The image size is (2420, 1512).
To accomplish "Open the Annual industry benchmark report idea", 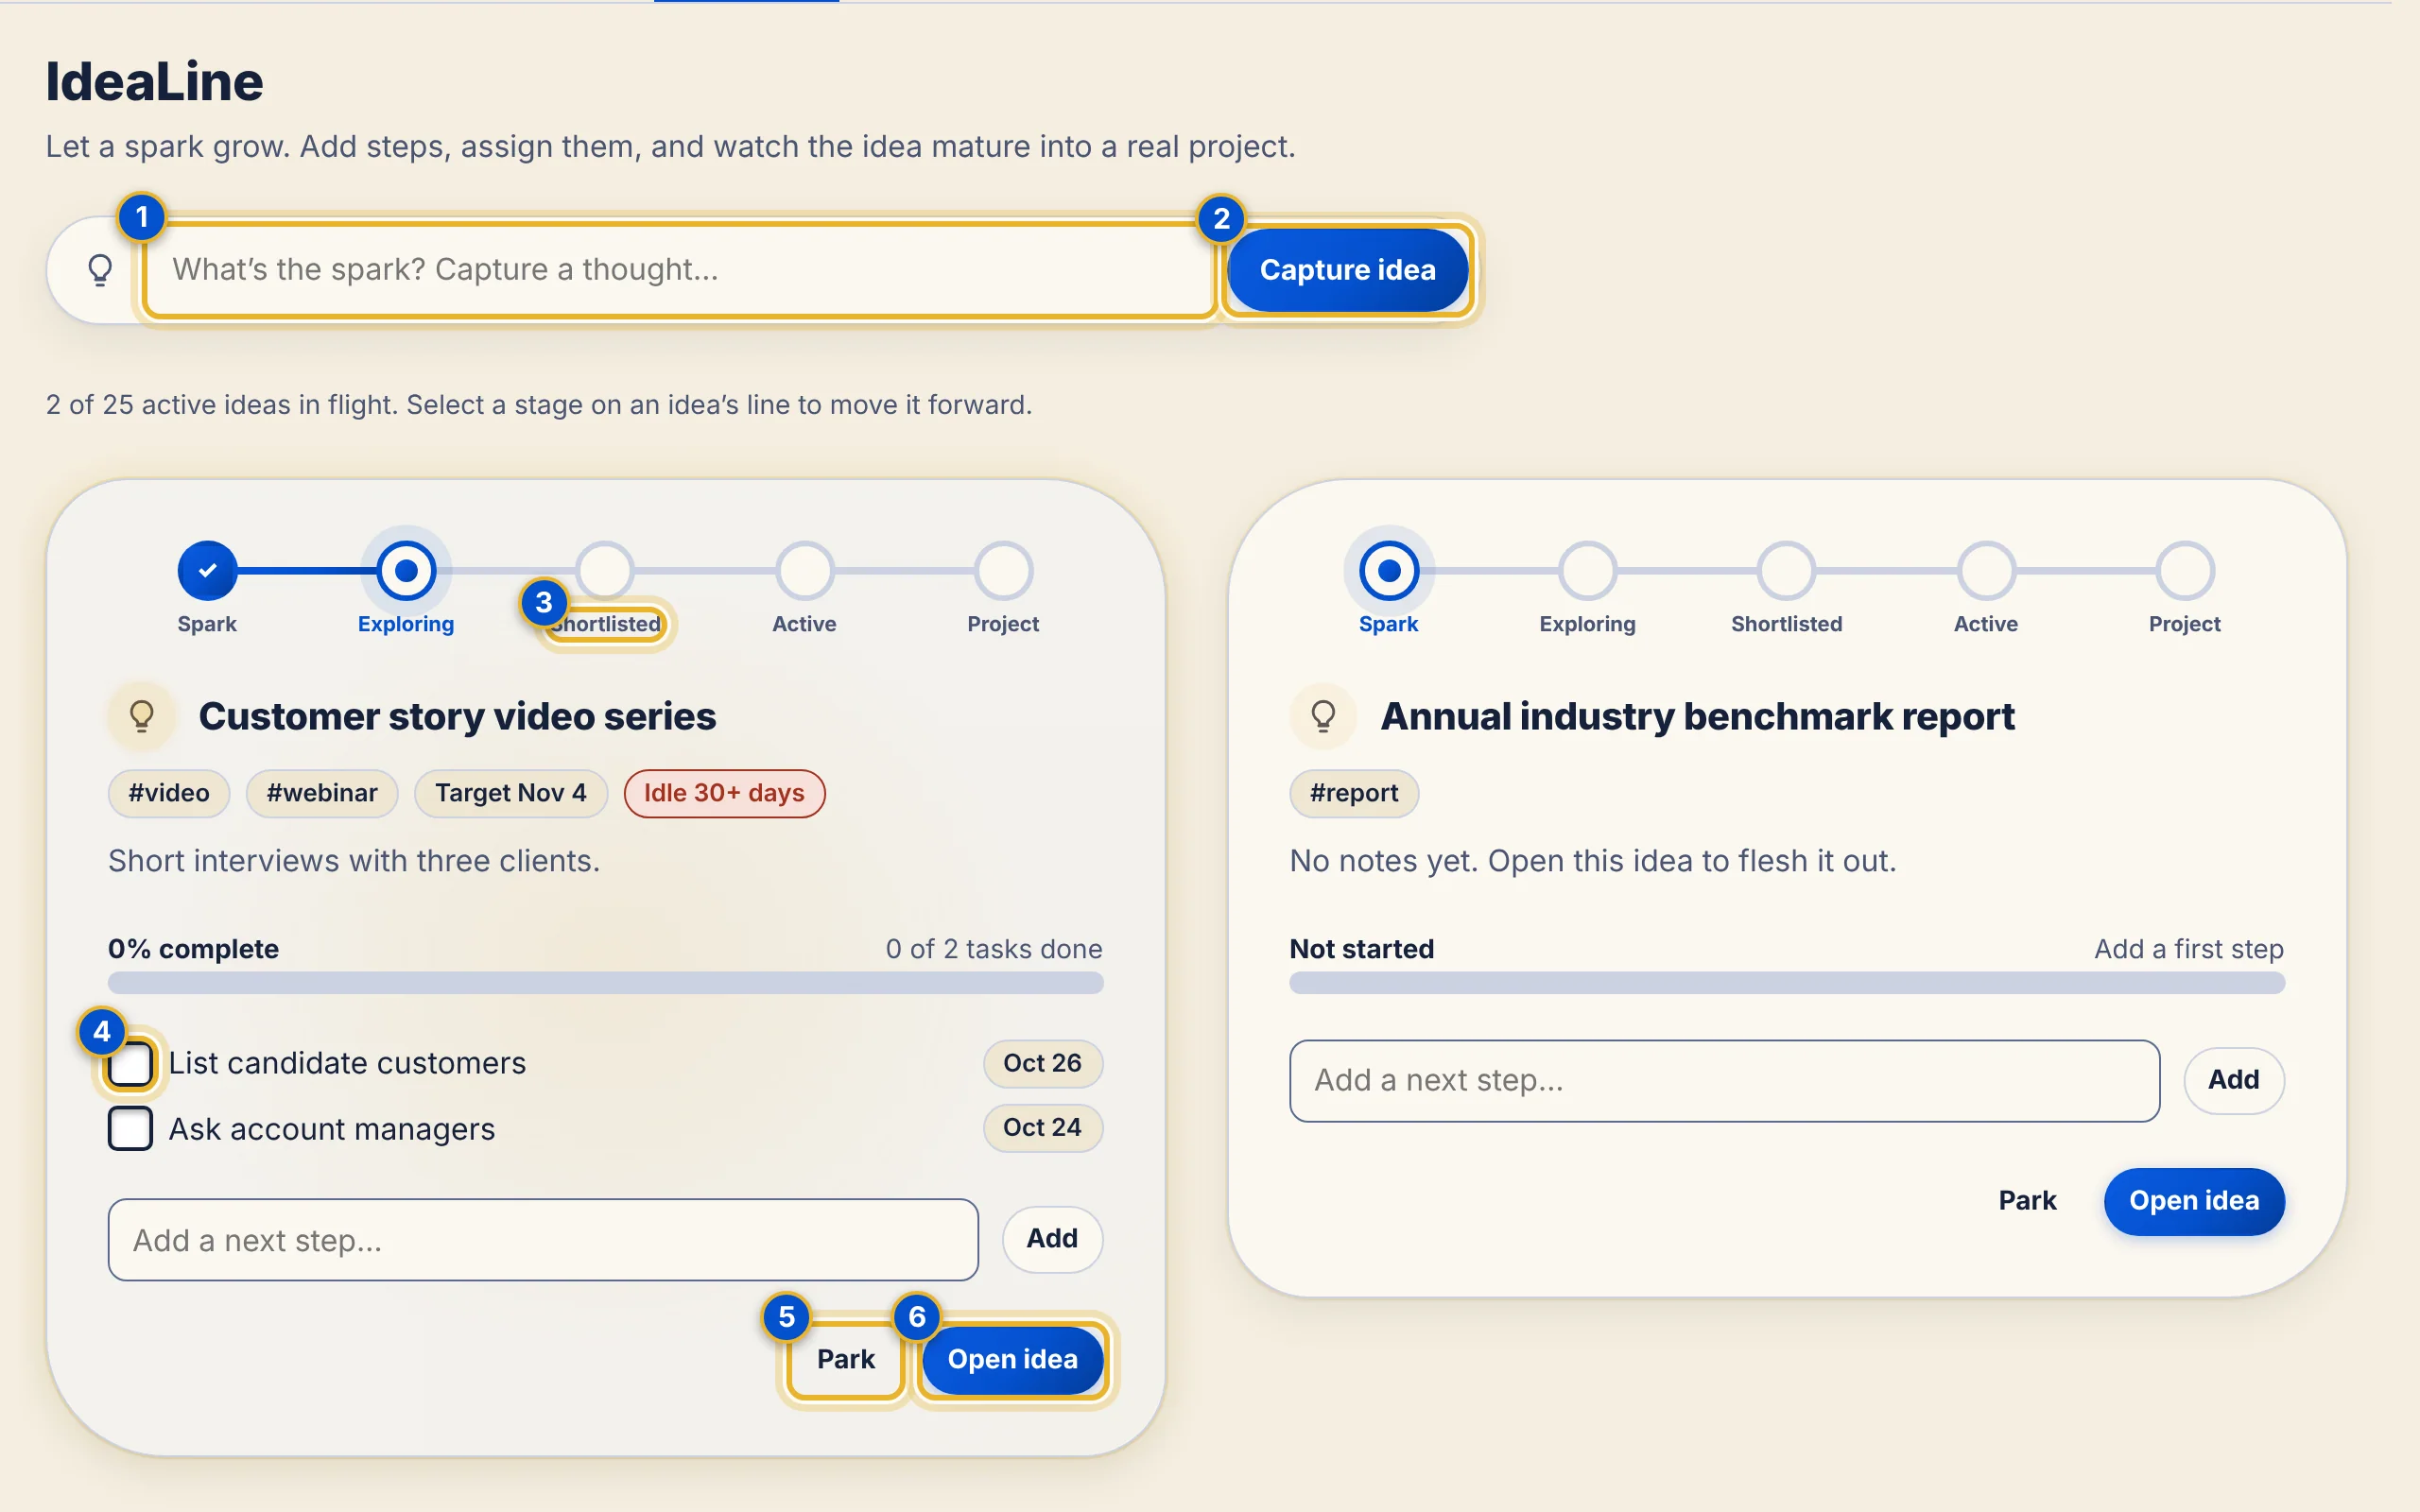I will [2194, 1201].
